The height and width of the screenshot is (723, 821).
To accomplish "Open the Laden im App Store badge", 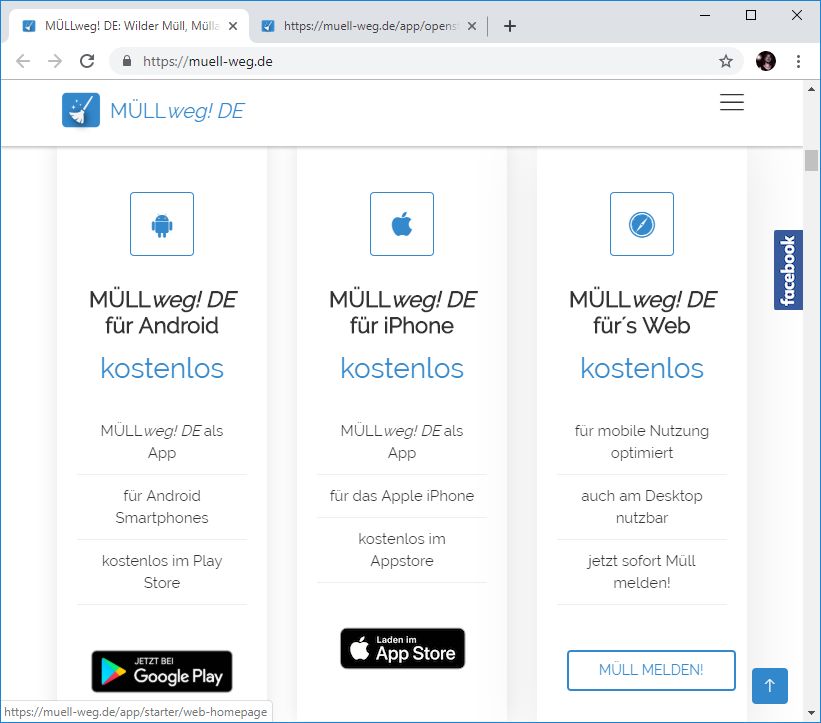I will pyautogui.click(x=402, y=649).
